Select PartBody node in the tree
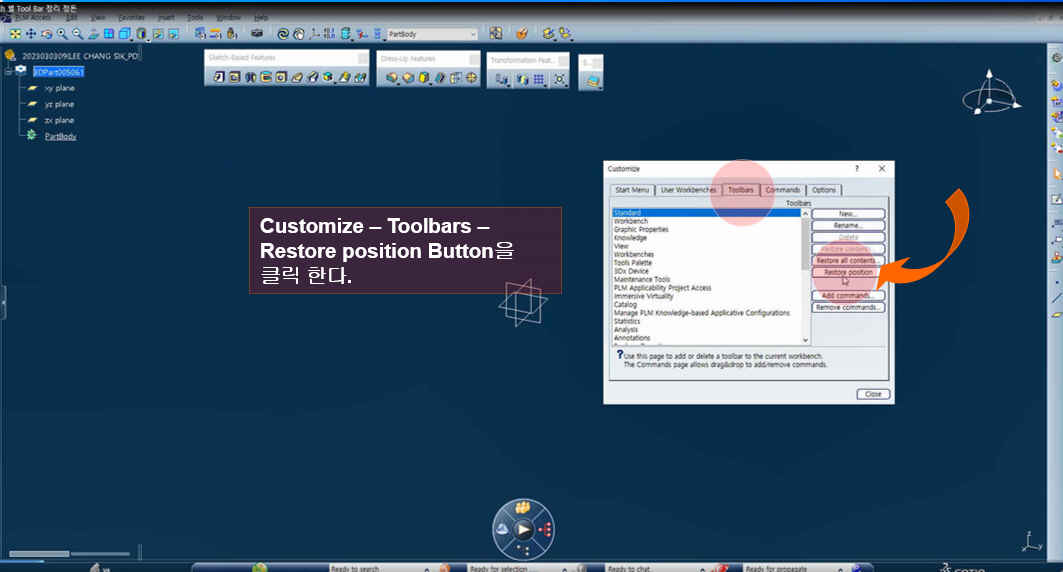Image resolution: width=1063 pixels, height=572 pixels. [x=60, y=136]
